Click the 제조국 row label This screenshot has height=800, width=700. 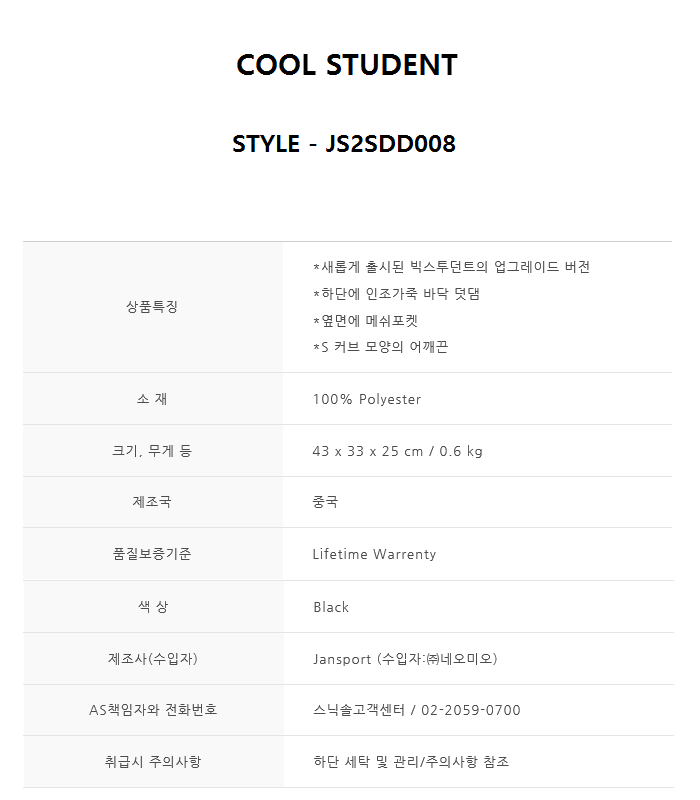(x=152, y=502)
